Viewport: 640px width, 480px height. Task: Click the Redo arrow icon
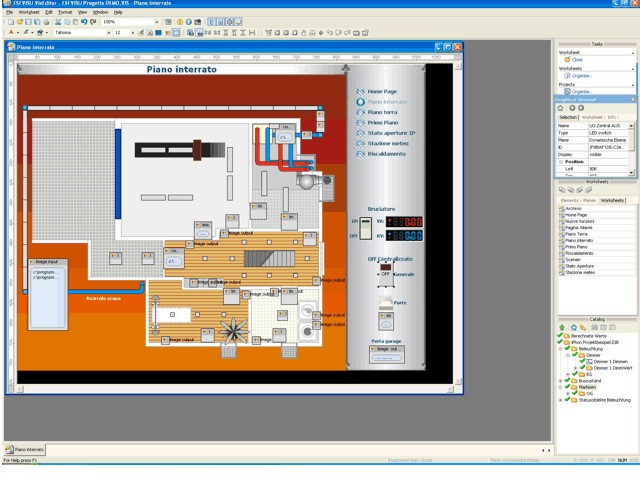click(x=93, y=22)
